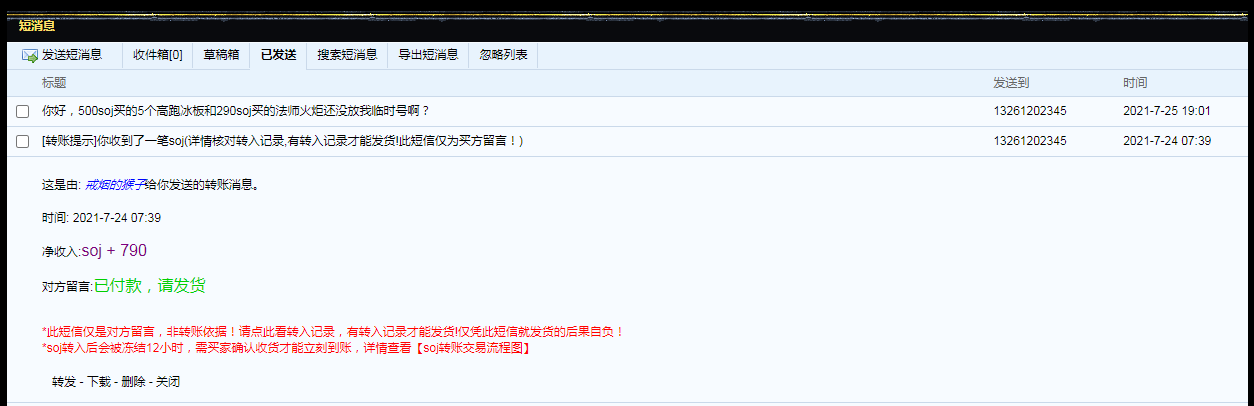The height and width of the screenshot is (406, 1254).
Task: Click 下载 to download the message
Action: (x=98, y=382)
